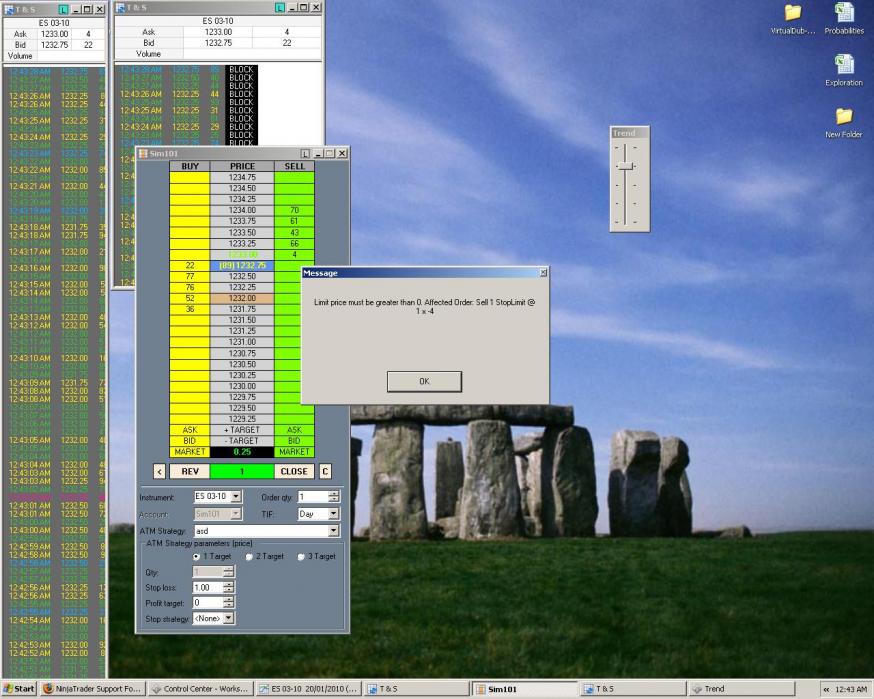Click buy-side bid size 36 cell
Screen dimensions: 874x699
(x=190, y=309)
